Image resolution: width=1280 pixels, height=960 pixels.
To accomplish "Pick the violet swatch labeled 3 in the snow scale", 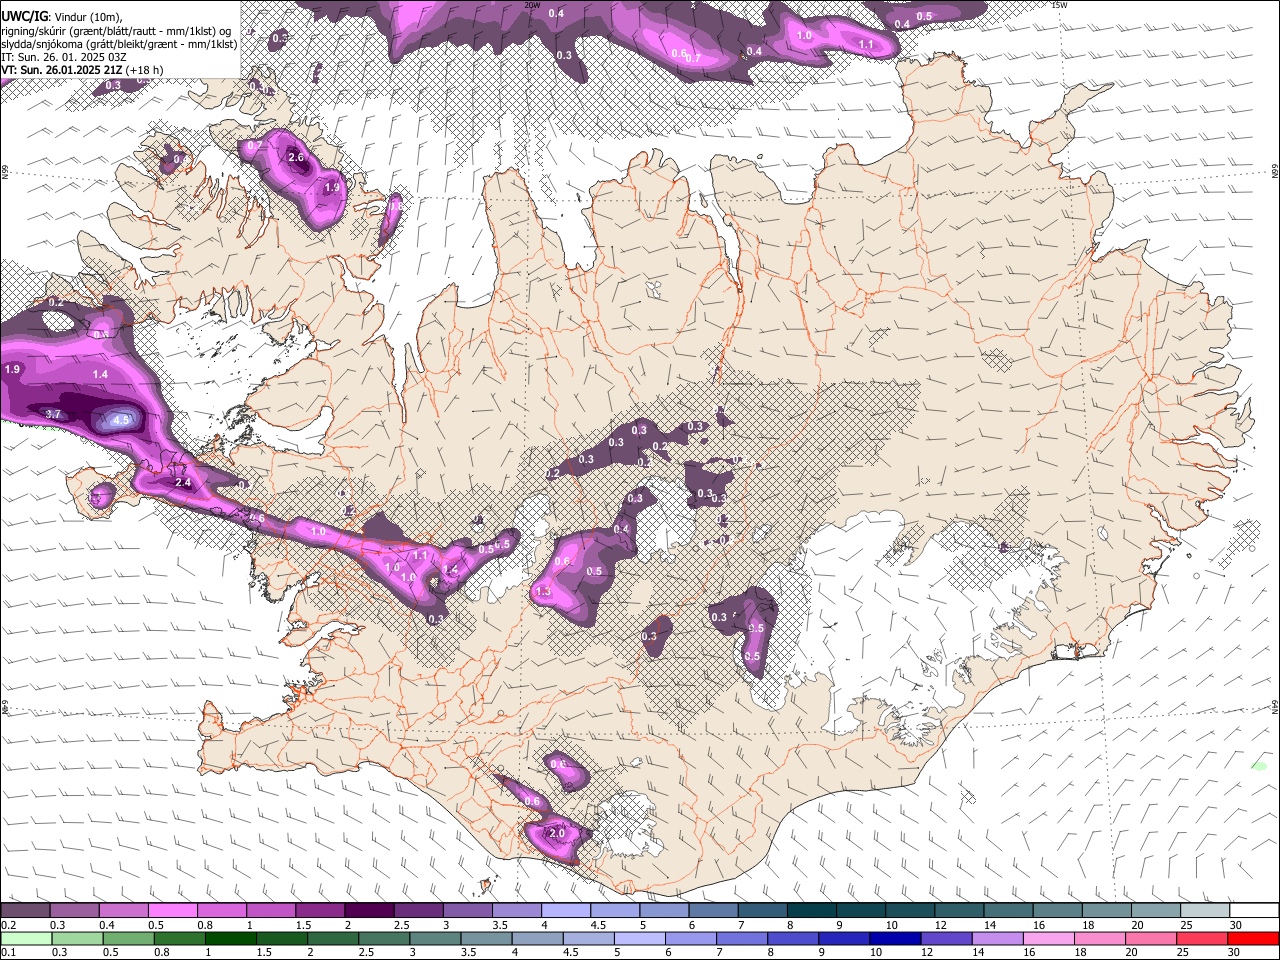I will pos(467,910).
